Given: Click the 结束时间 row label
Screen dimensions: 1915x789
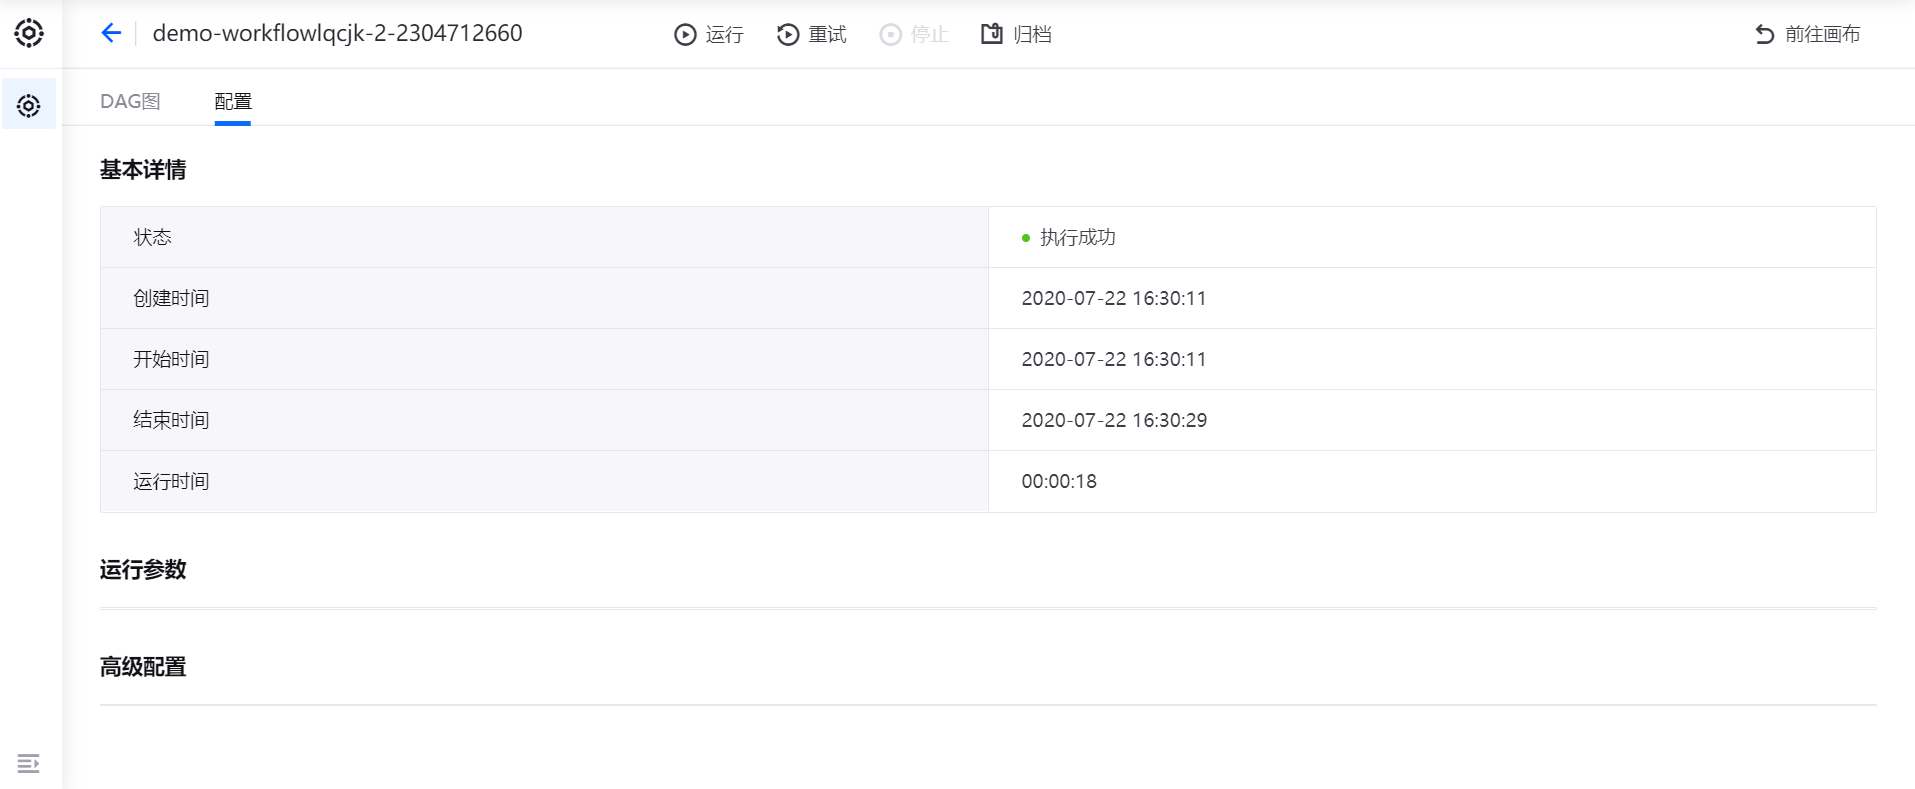Looking at the screenshot, I should 171,420.
